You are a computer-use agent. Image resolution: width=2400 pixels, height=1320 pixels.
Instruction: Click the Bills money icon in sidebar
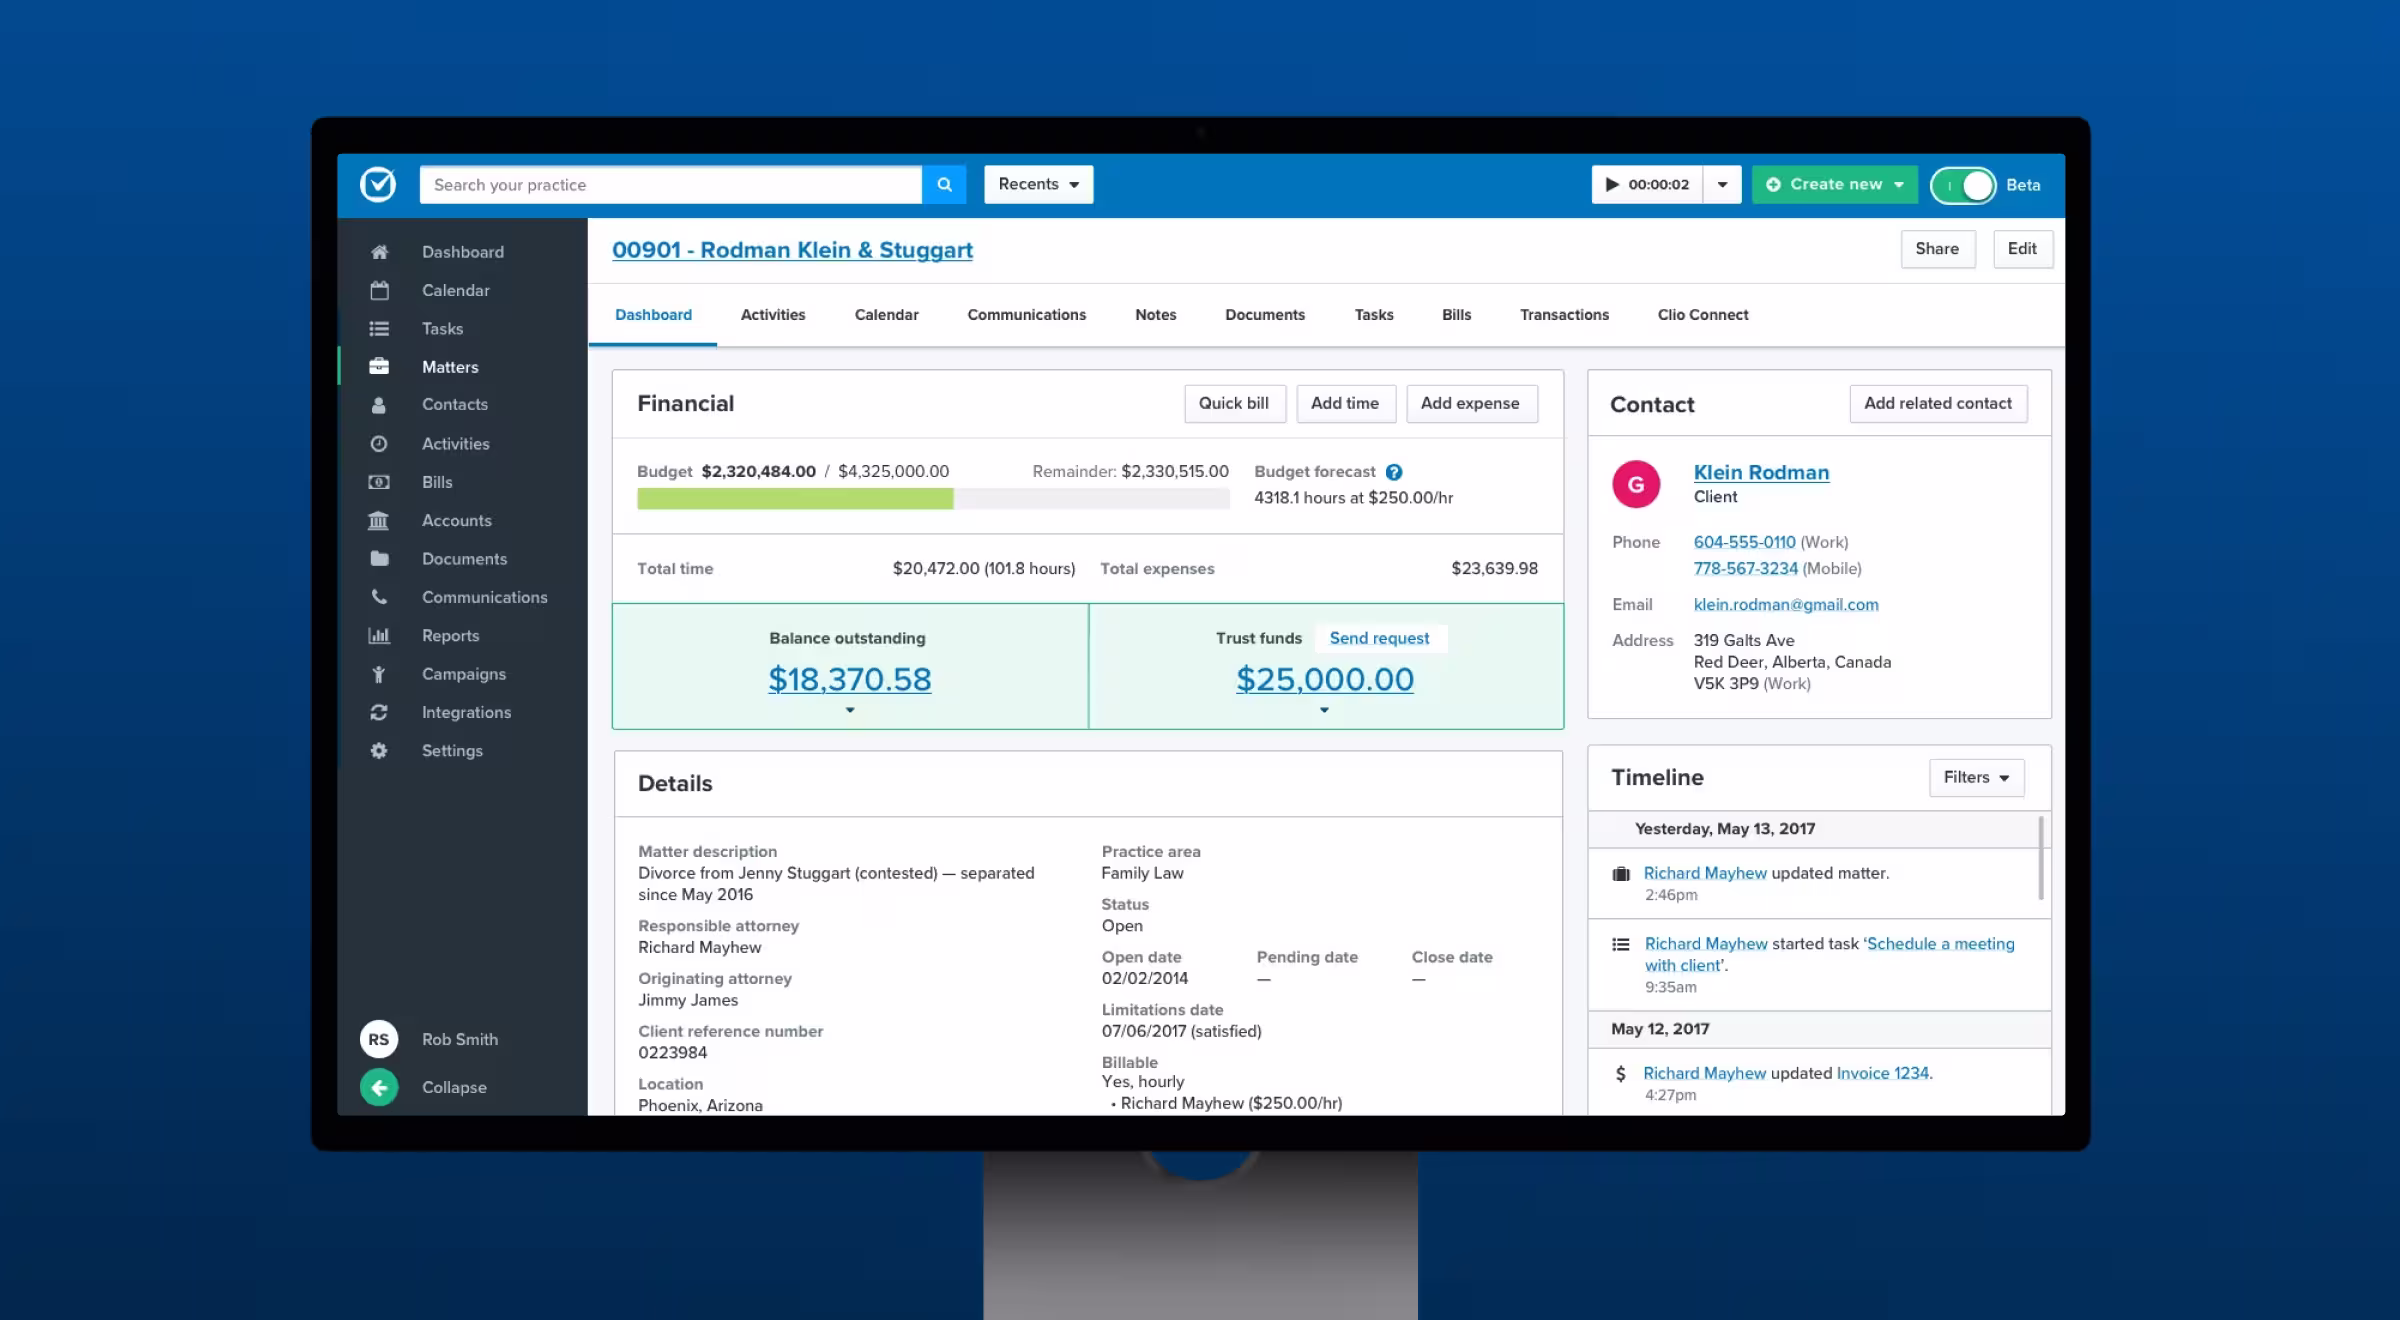tap(379, 482)
